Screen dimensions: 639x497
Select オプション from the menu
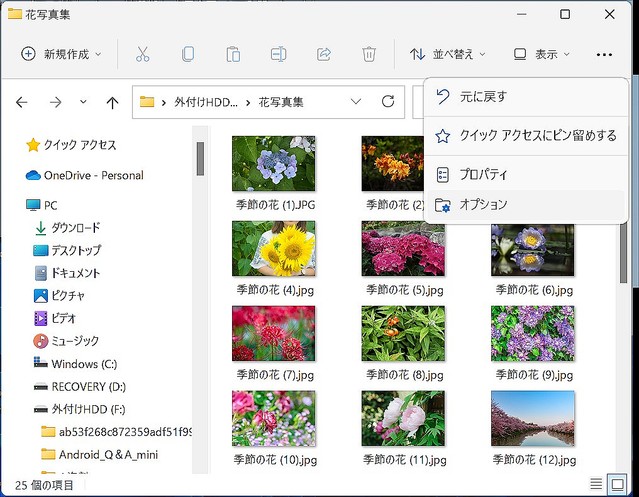tap(483, 204)
